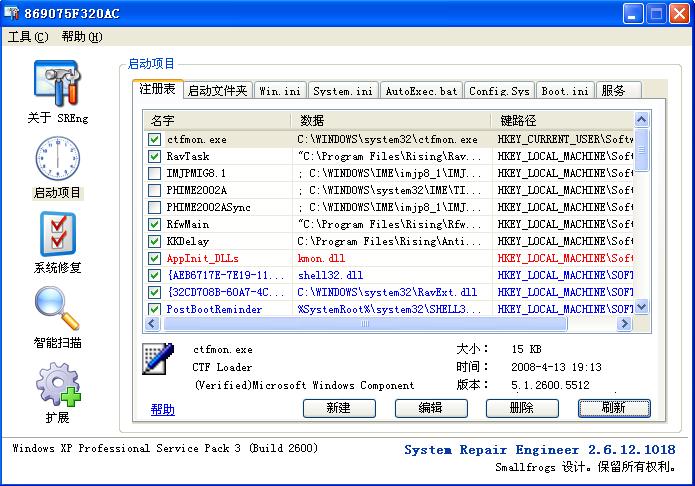This screenshot has width=695, height=486.
Task: Uncheck the AppInit_DLLs entry
Action: [154, 258]
